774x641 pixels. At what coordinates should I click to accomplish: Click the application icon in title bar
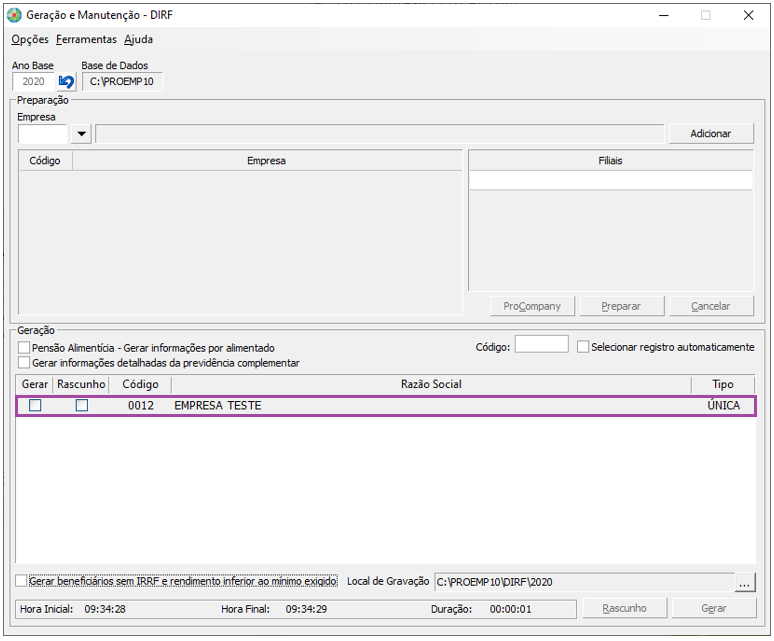point(14,15)
